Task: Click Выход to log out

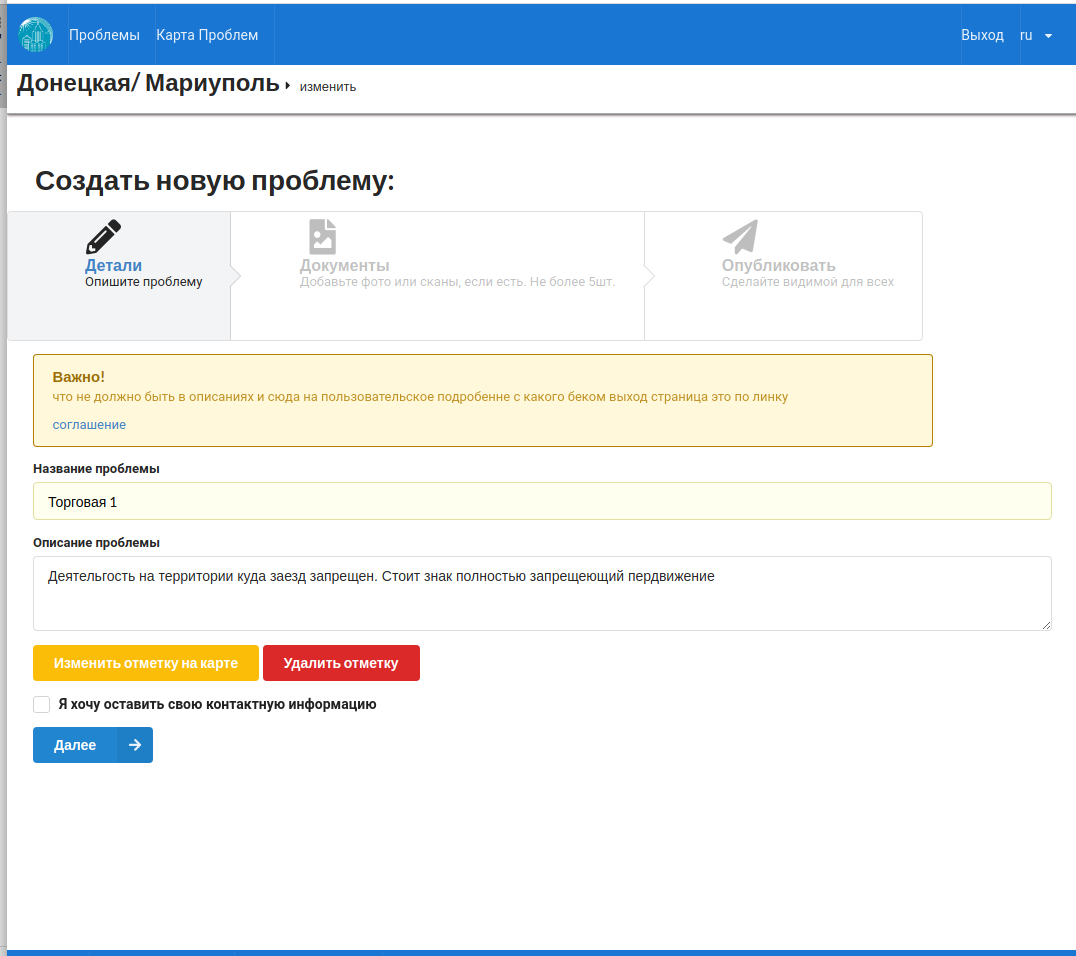Action: (x=982, y=35)
